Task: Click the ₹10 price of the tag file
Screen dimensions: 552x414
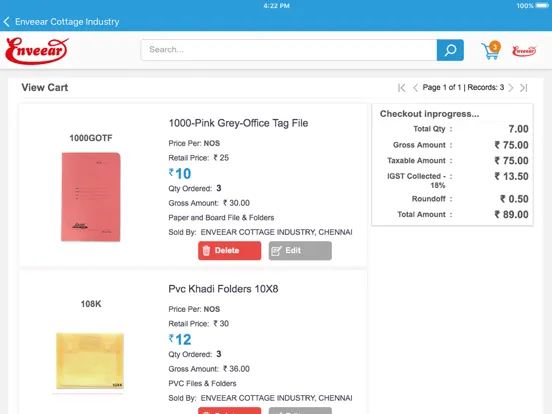Action: 180,174
